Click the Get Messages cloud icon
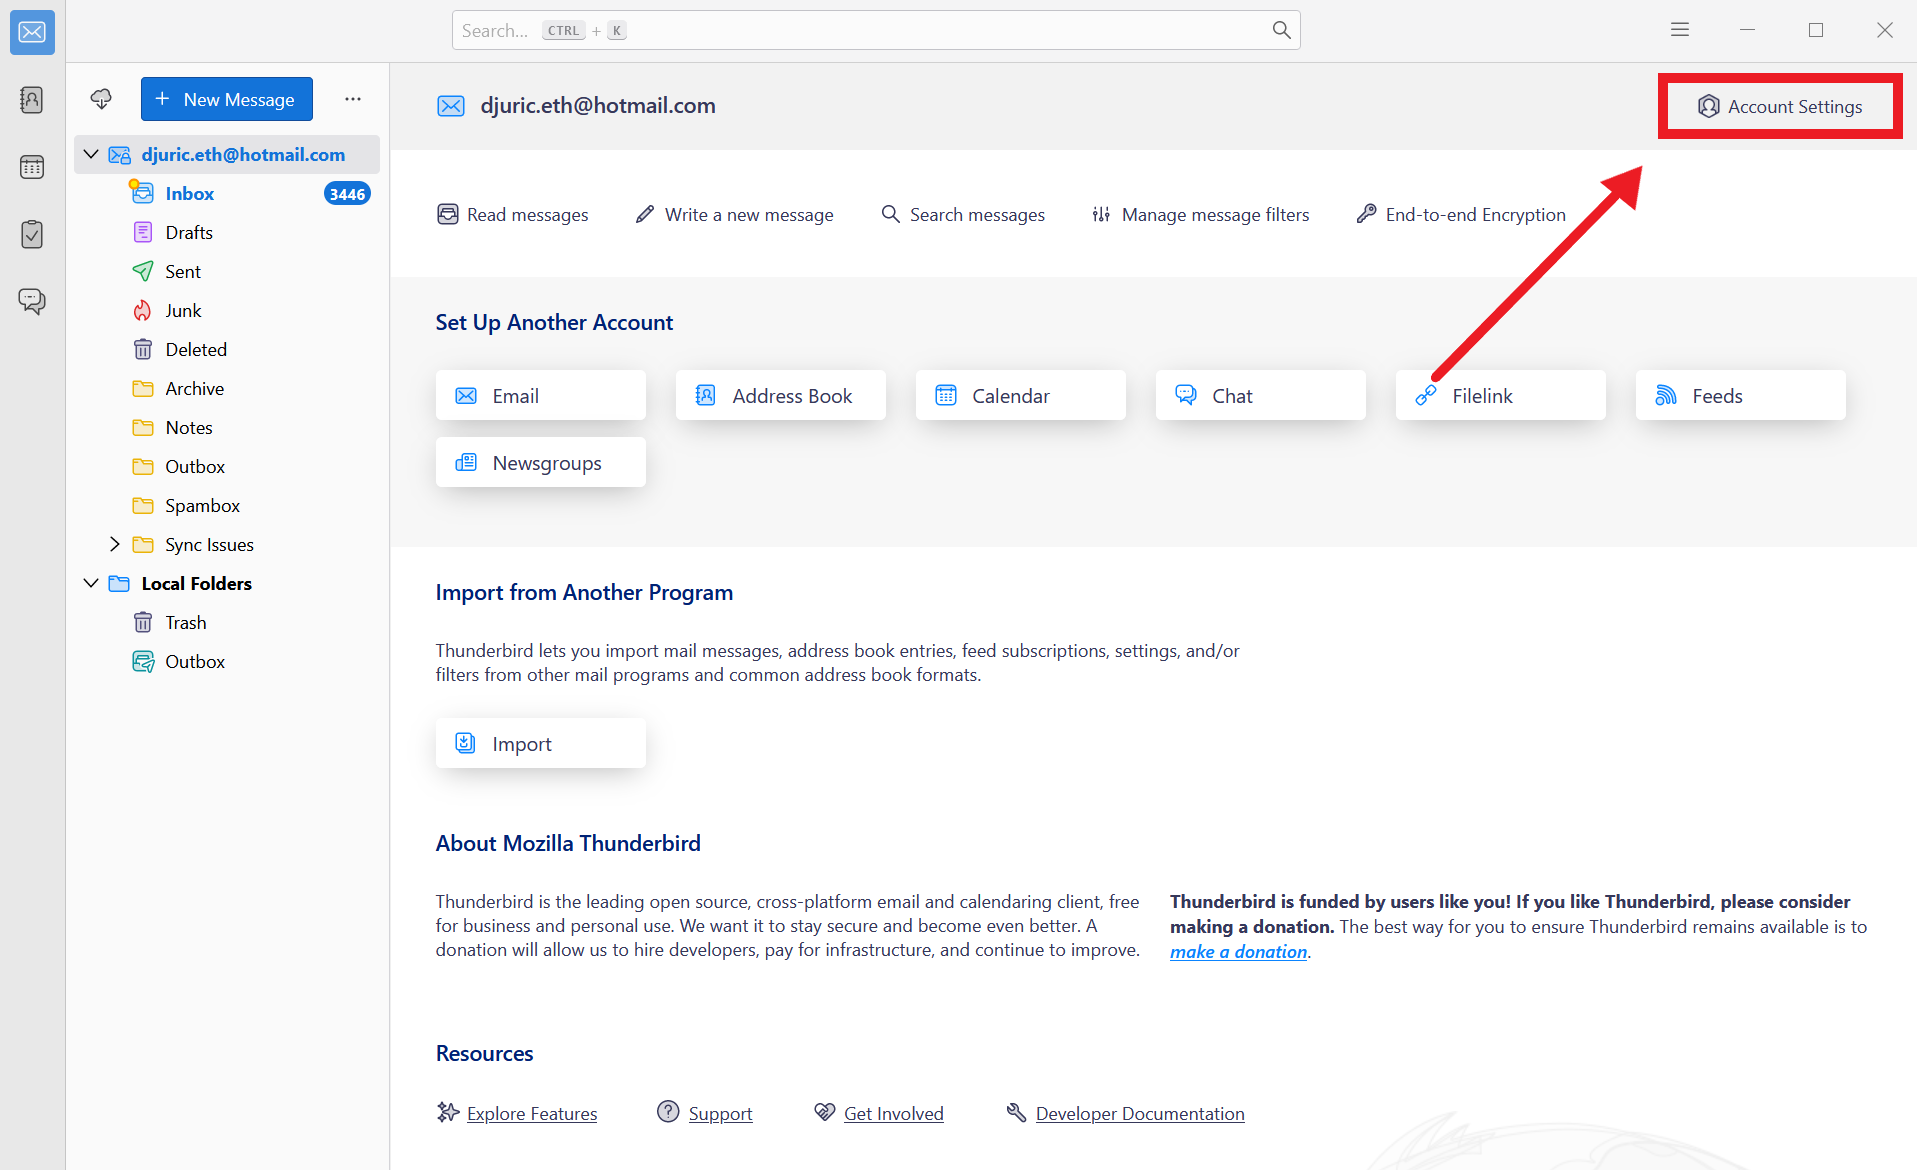The image size is (1917, 1170). point(101,99)
